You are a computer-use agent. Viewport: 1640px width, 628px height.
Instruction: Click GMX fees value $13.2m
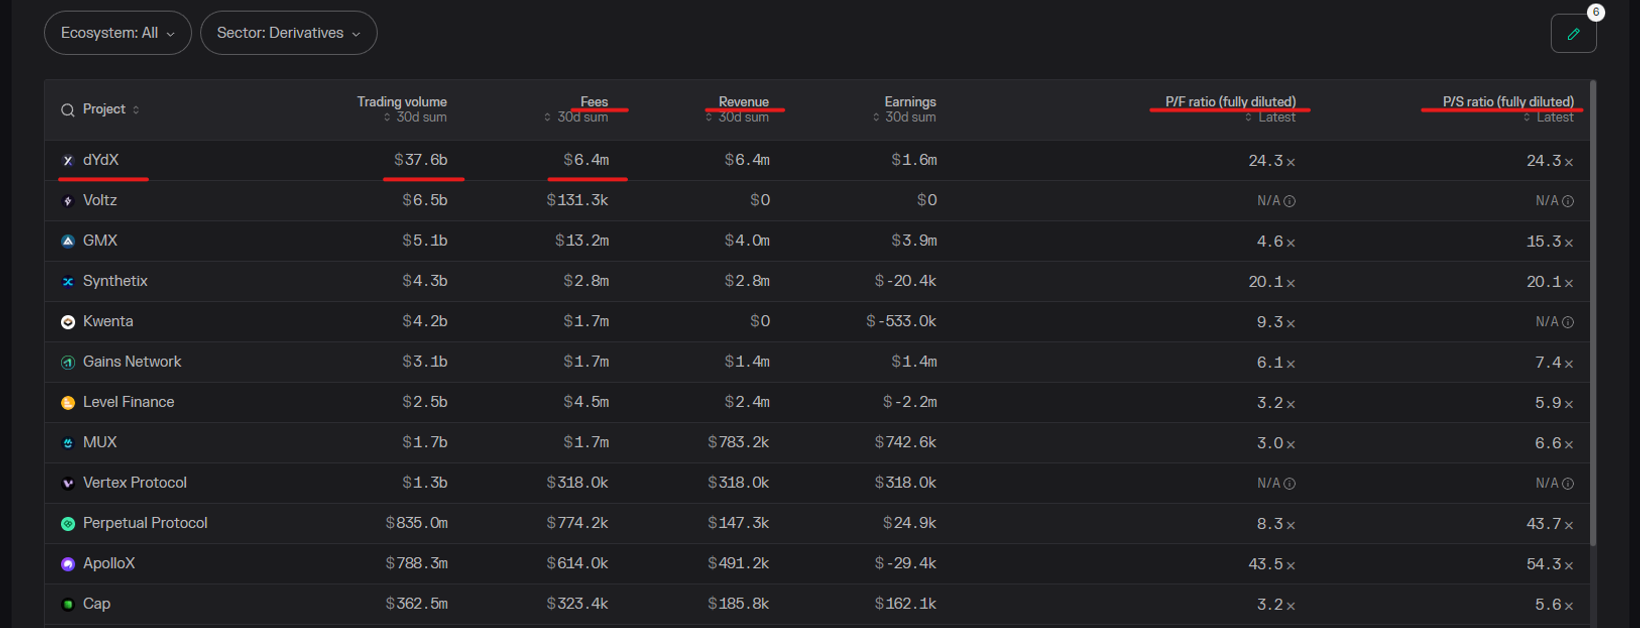click(x=582, y=240)
